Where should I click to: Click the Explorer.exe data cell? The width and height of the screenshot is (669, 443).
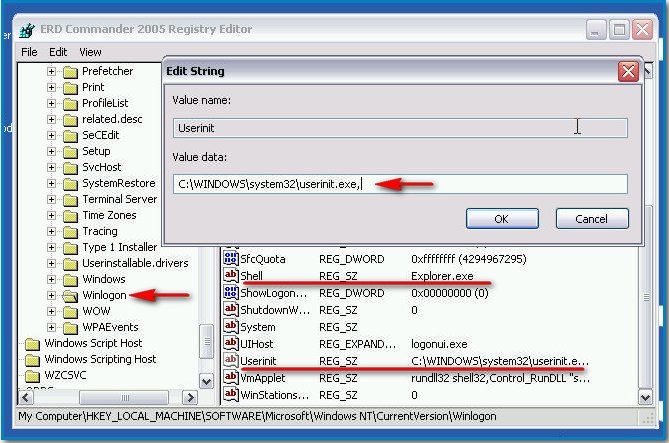click(442, 276)
